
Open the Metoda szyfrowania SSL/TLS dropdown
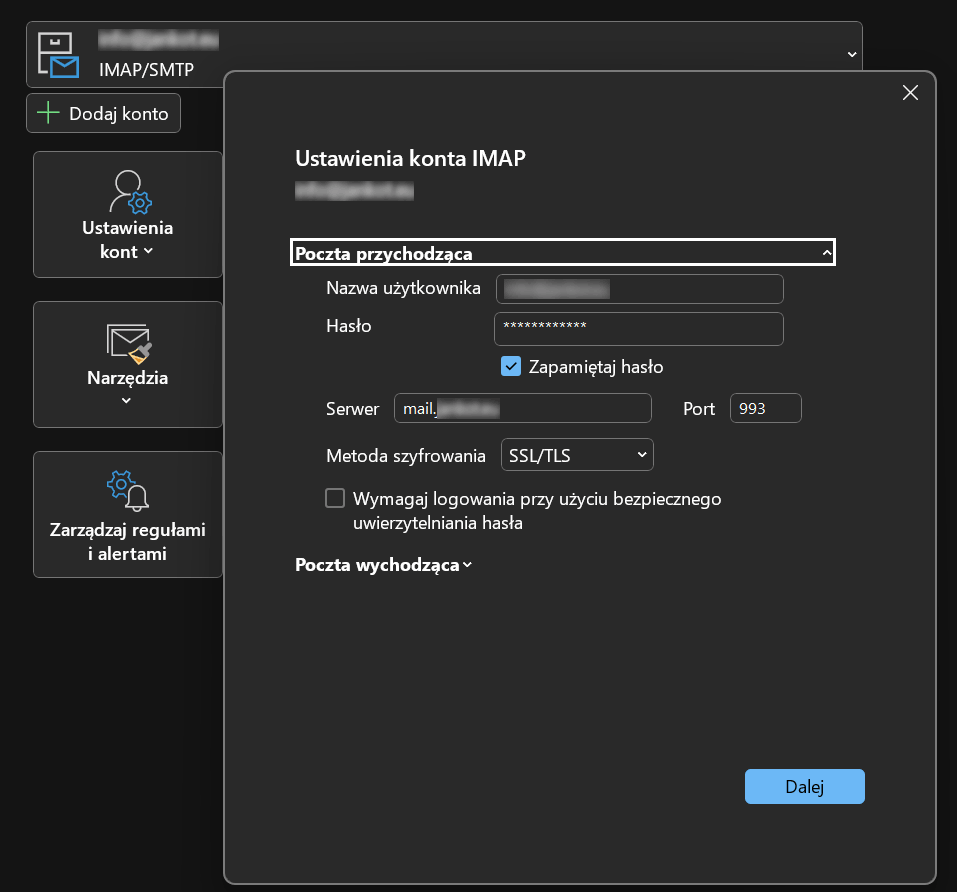pyautogui.click(x=577, y=455)
